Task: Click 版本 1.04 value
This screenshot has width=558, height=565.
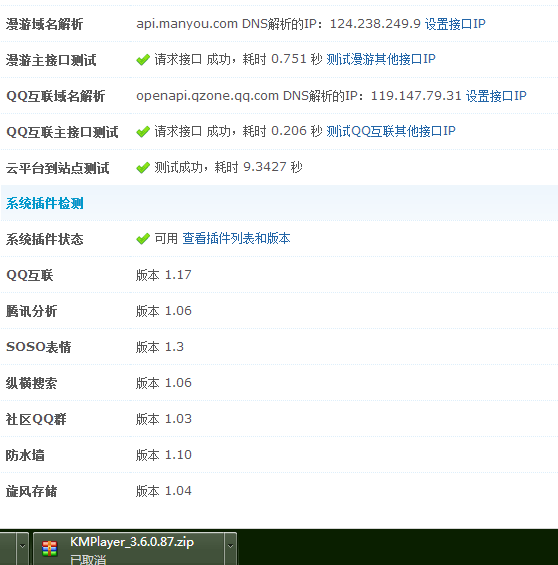Action: [164, 491]
